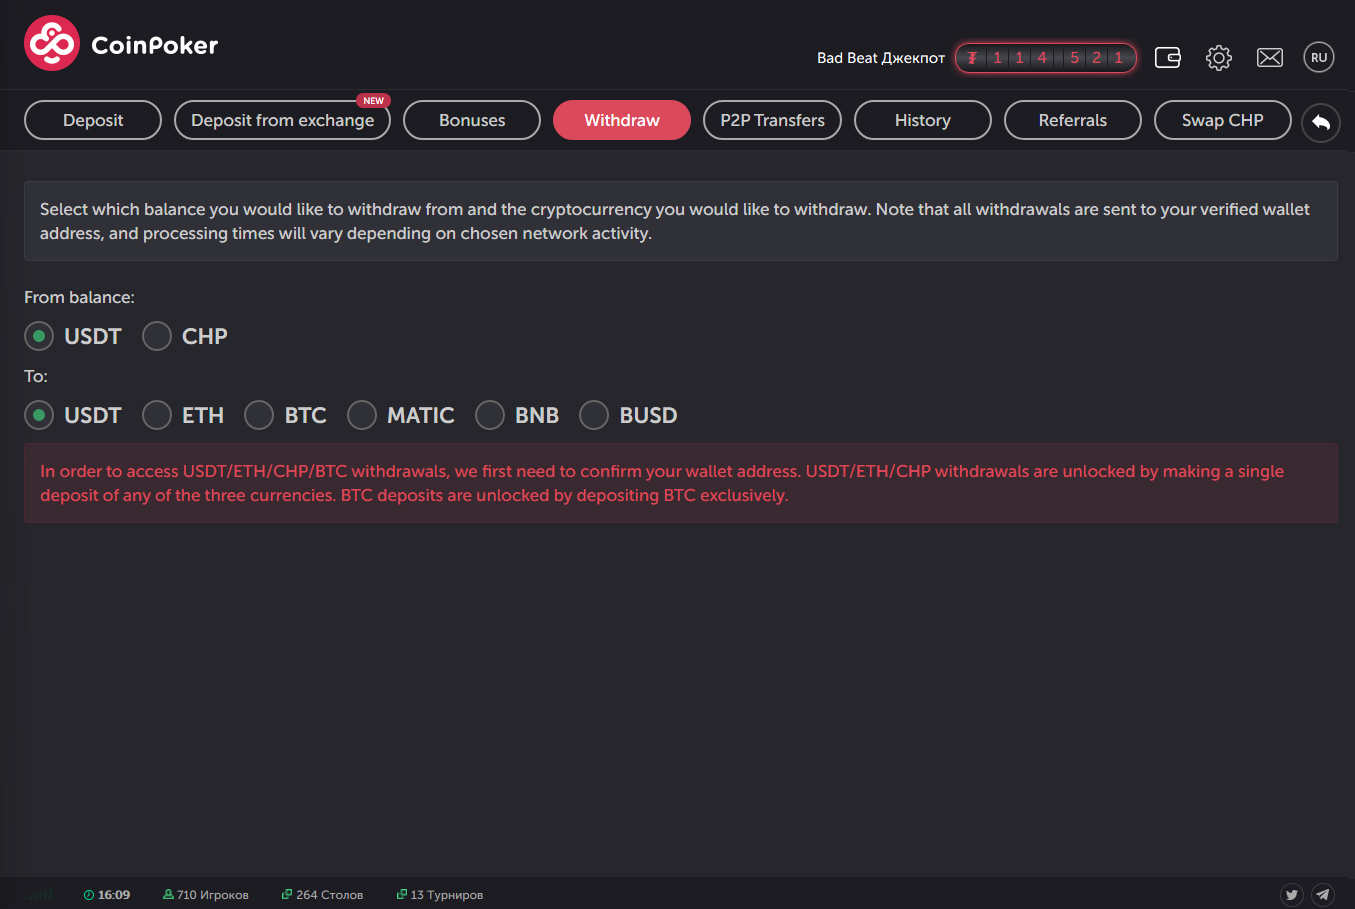Click the RU language selector
The width and height of the screenshot is (1355, 909).
click(x=1319, y=58)
